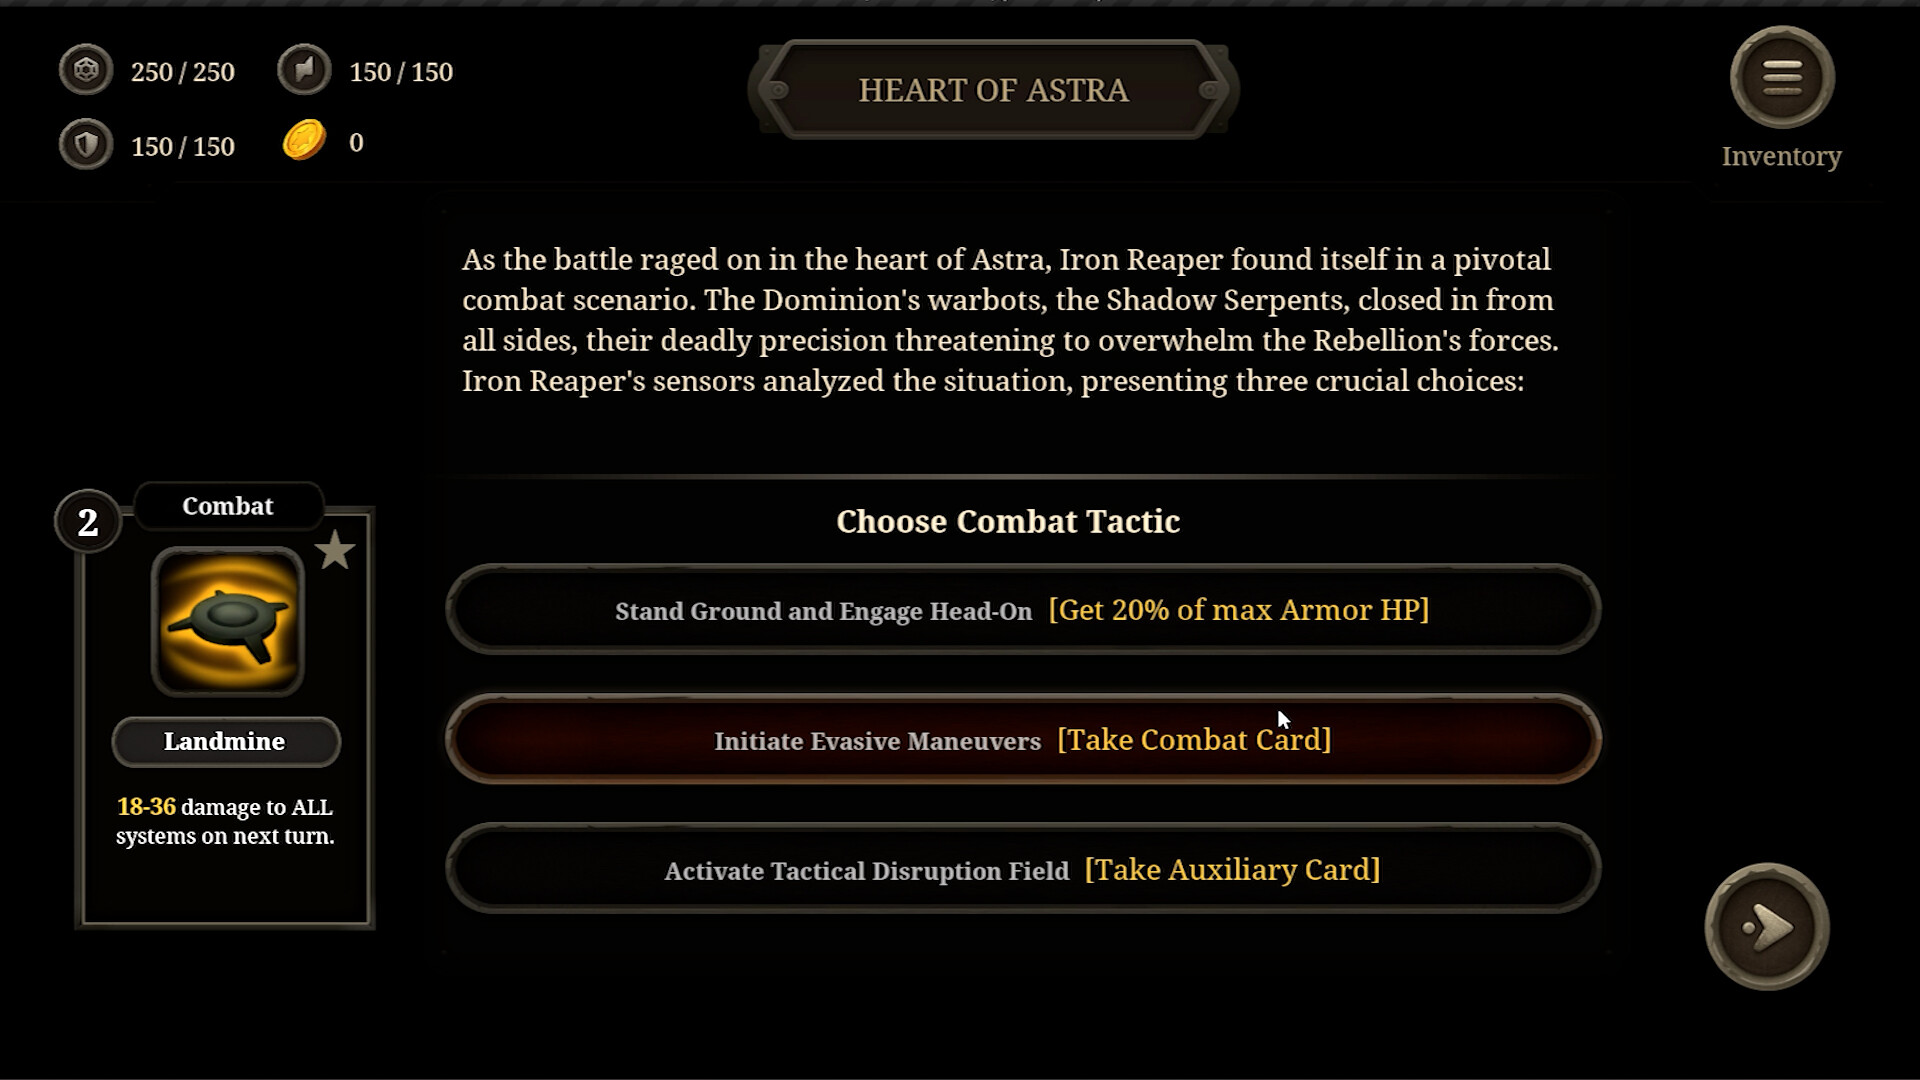Open the Inventory menu icon

(1781, 78)
